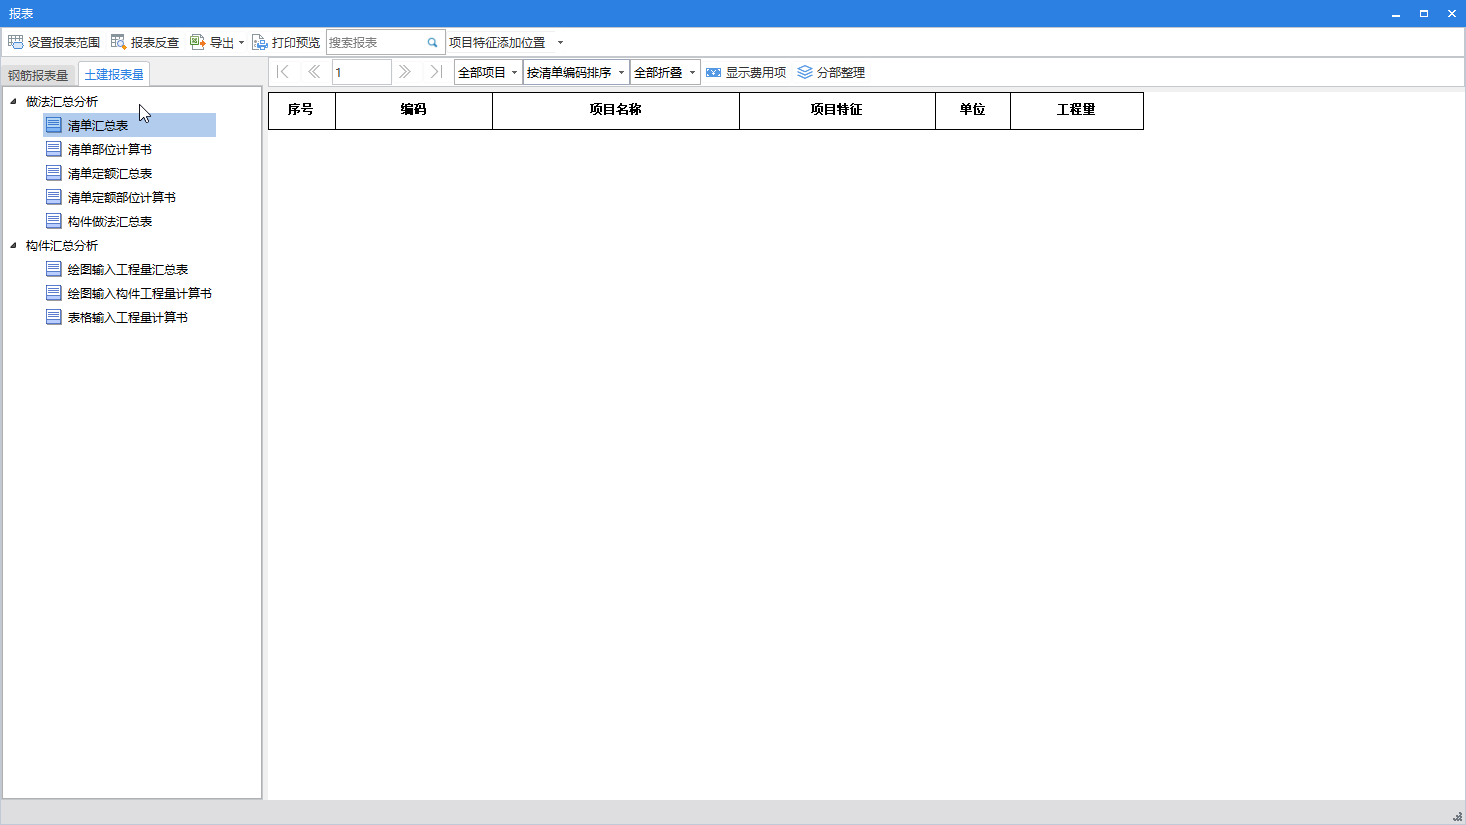
Task: Minimize the 报表 window
Action: pos(1396,13)
